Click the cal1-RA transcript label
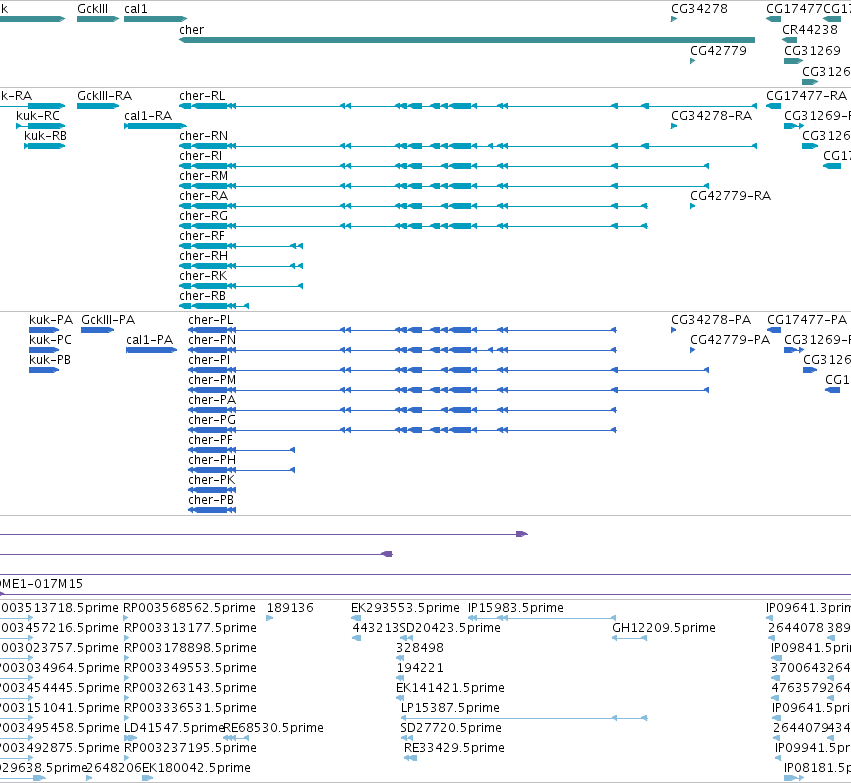This screenshot has height=783, width=851. [148, 116]
